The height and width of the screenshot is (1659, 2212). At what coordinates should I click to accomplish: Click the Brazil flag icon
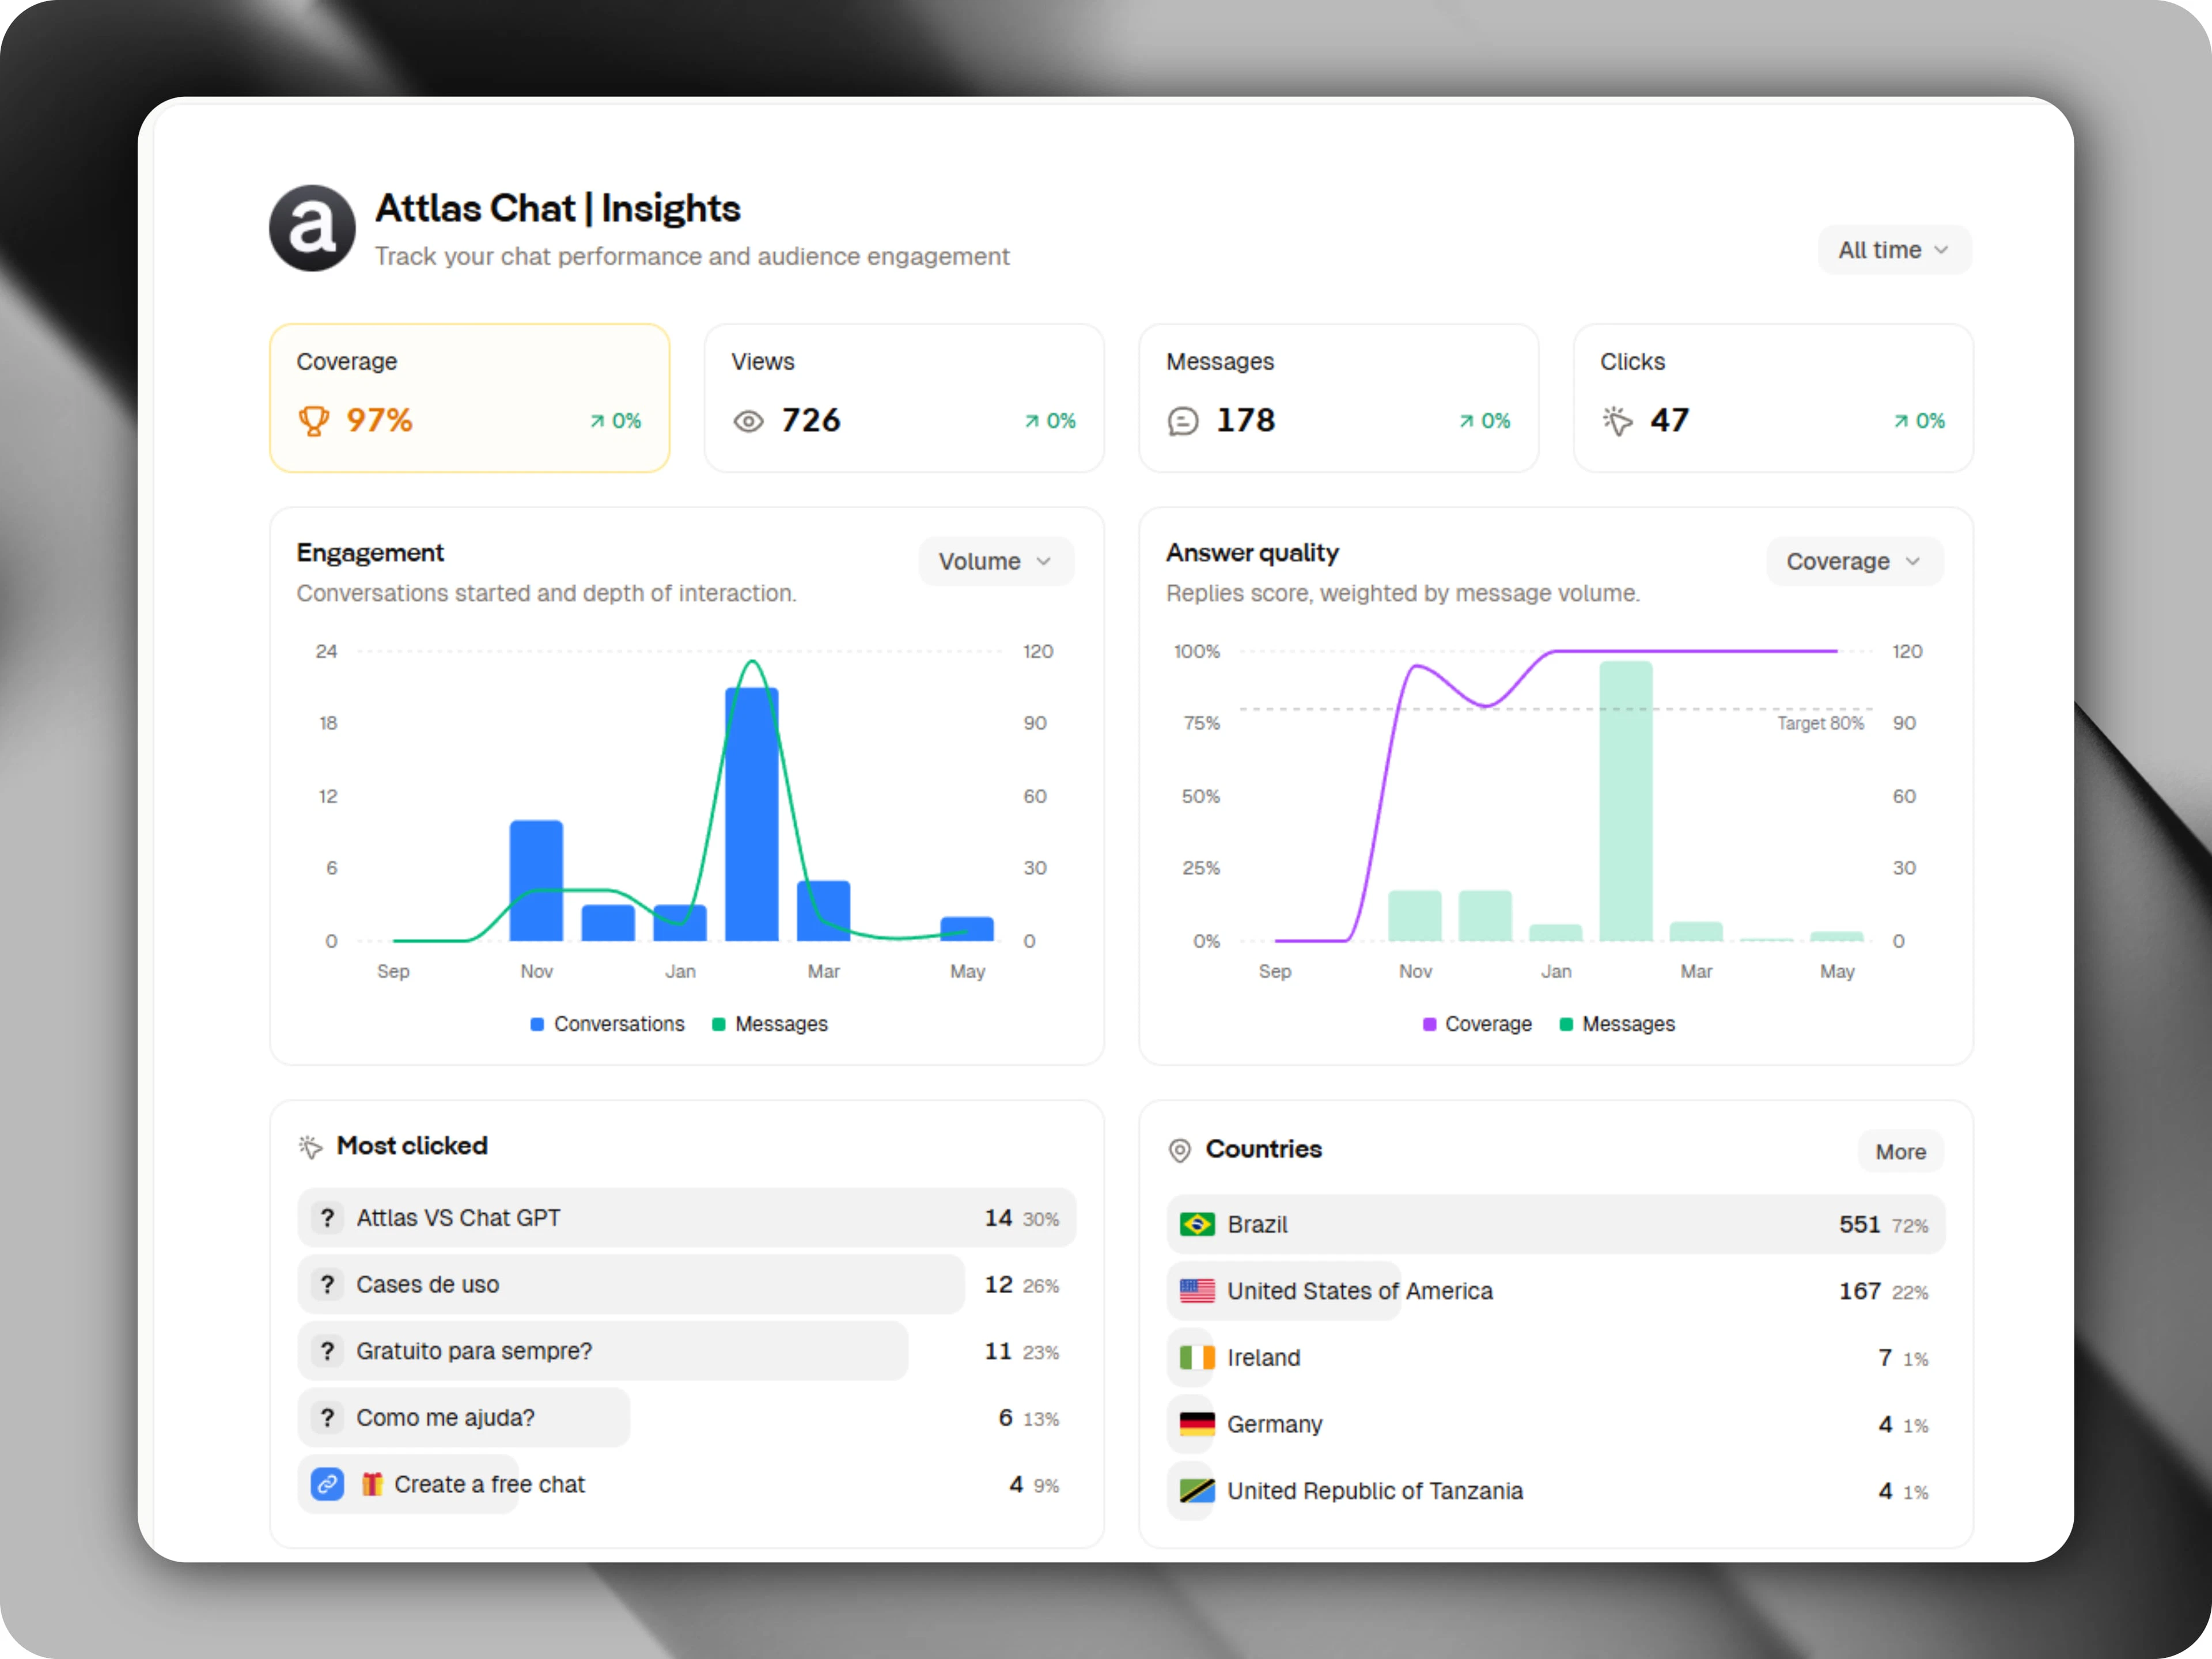[1197, 1225]
